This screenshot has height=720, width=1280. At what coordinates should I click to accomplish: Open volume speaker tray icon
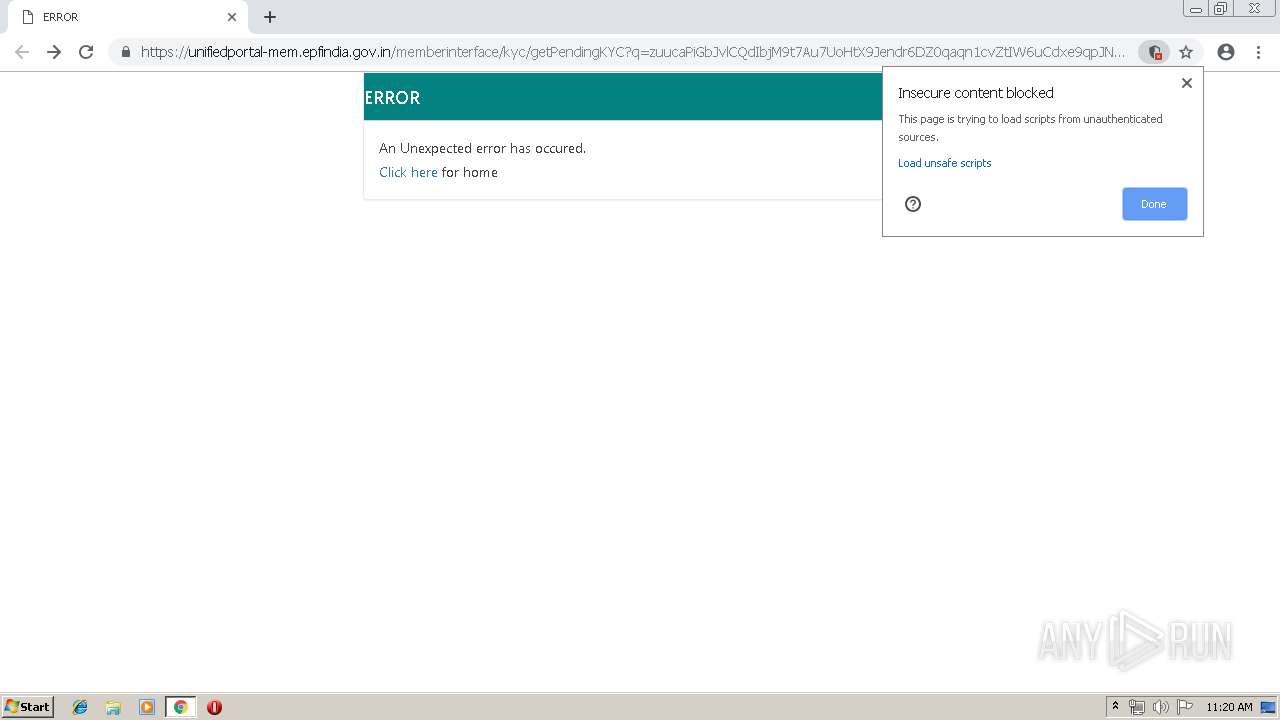pyautogui.click(x=1161, y=707)
